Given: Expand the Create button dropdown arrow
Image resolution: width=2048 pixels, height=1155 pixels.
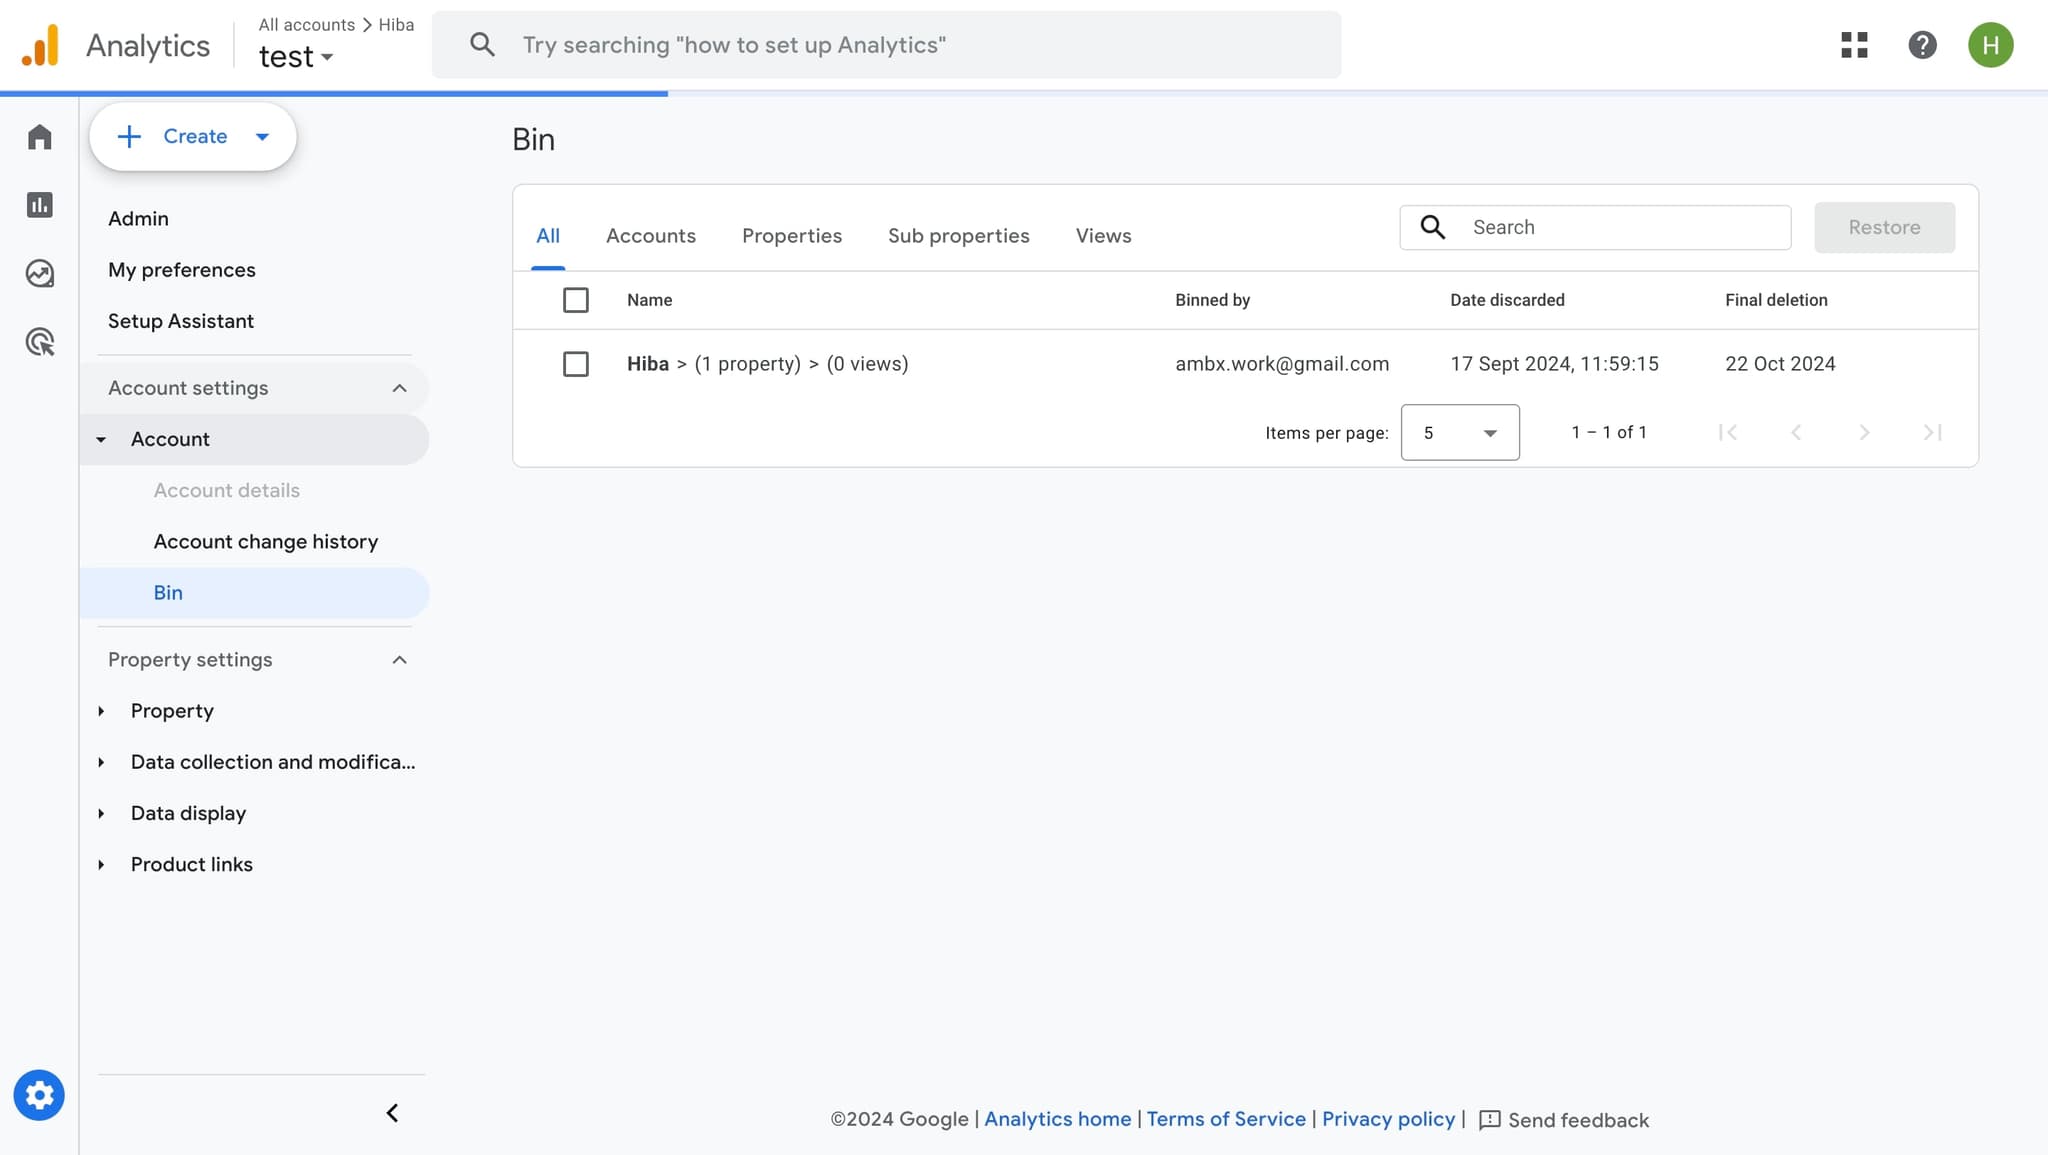Looking at the screenshot, I should coord(262,137).
